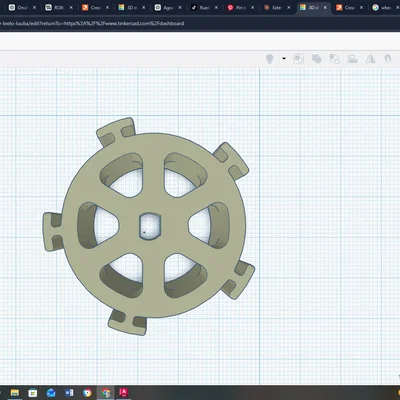Click the Align tool icon
400x400 pixels.
(352, 59)
